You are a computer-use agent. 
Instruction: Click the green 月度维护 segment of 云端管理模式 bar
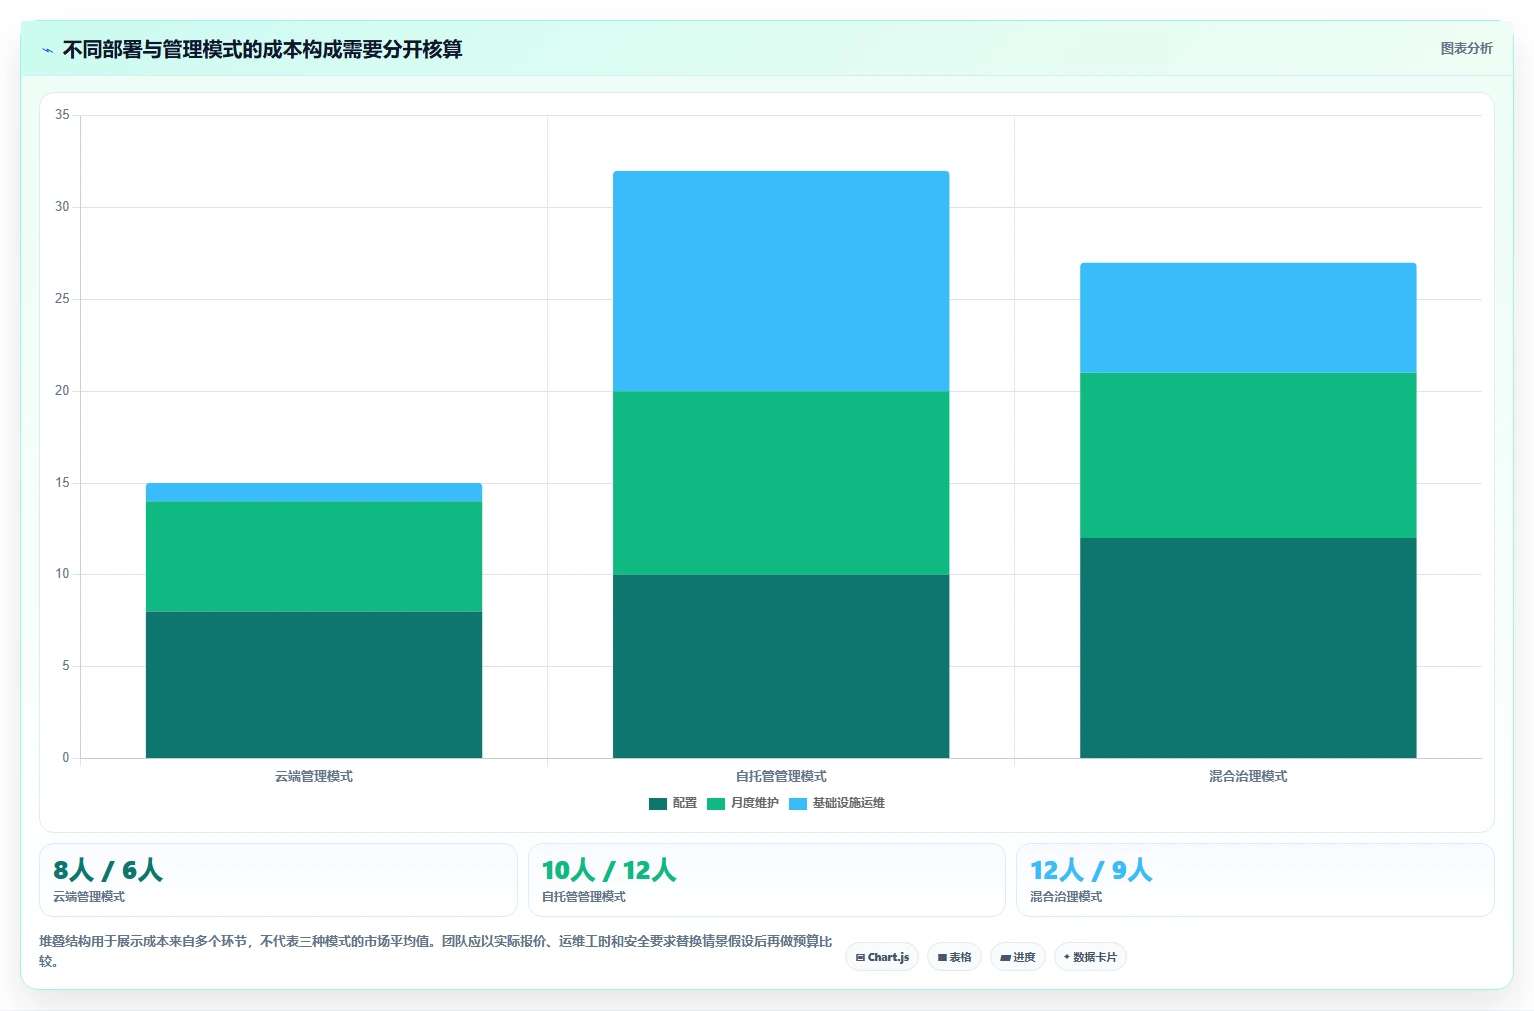click(x=314, y=557)
